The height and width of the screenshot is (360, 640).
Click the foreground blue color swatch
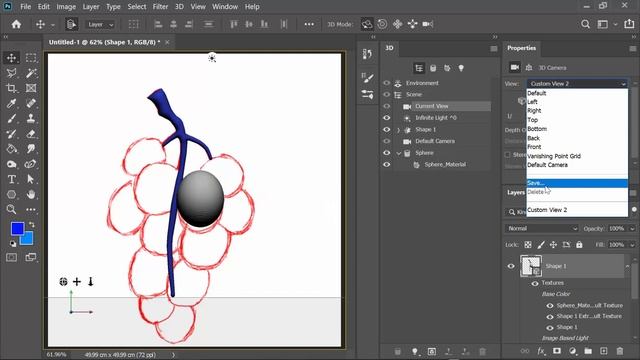(x=17, y=228)
